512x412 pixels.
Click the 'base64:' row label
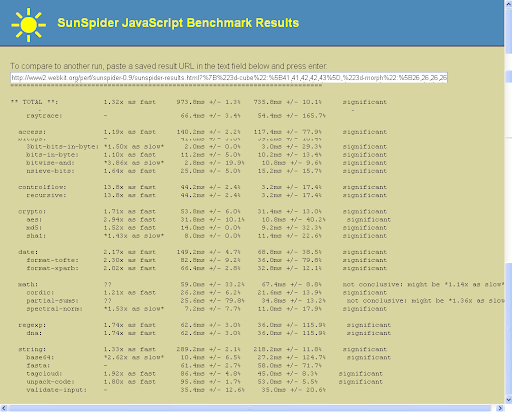(40, 357)
